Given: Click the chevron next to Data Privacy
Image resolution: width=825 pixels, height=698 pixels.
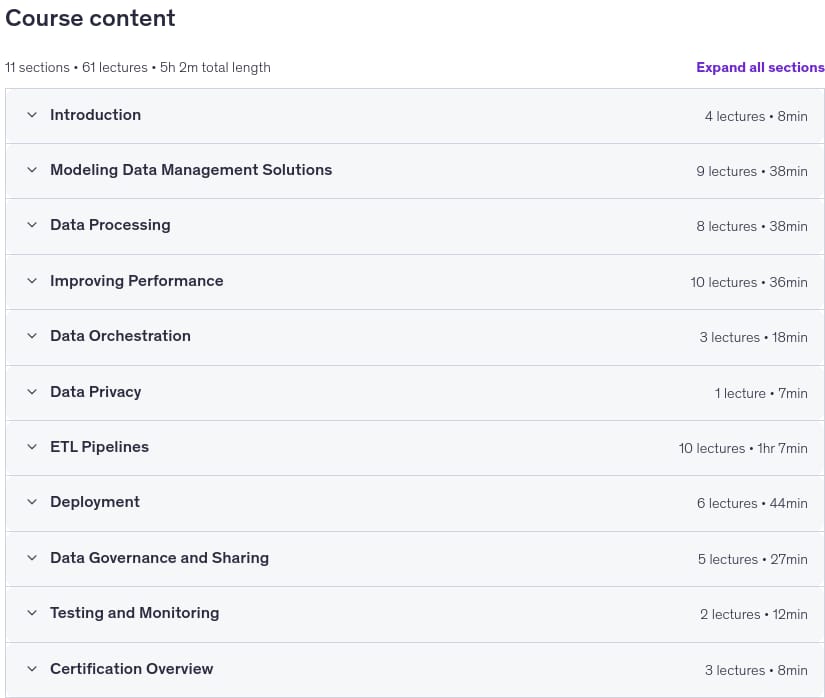Looking at the screenshot, I should tap(32, 392).
